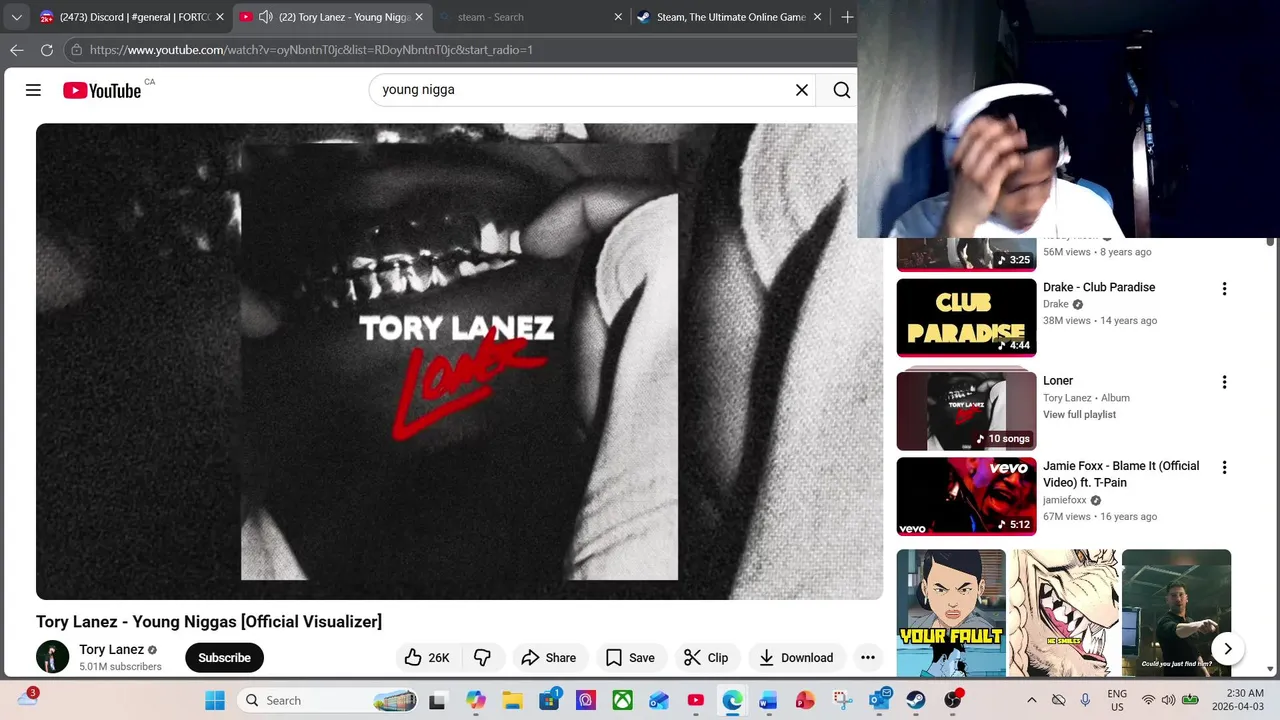The height and width of the screenshot is (720, 1280).
Task: Mute the tab via speaker icon
Action: point(266,17)
